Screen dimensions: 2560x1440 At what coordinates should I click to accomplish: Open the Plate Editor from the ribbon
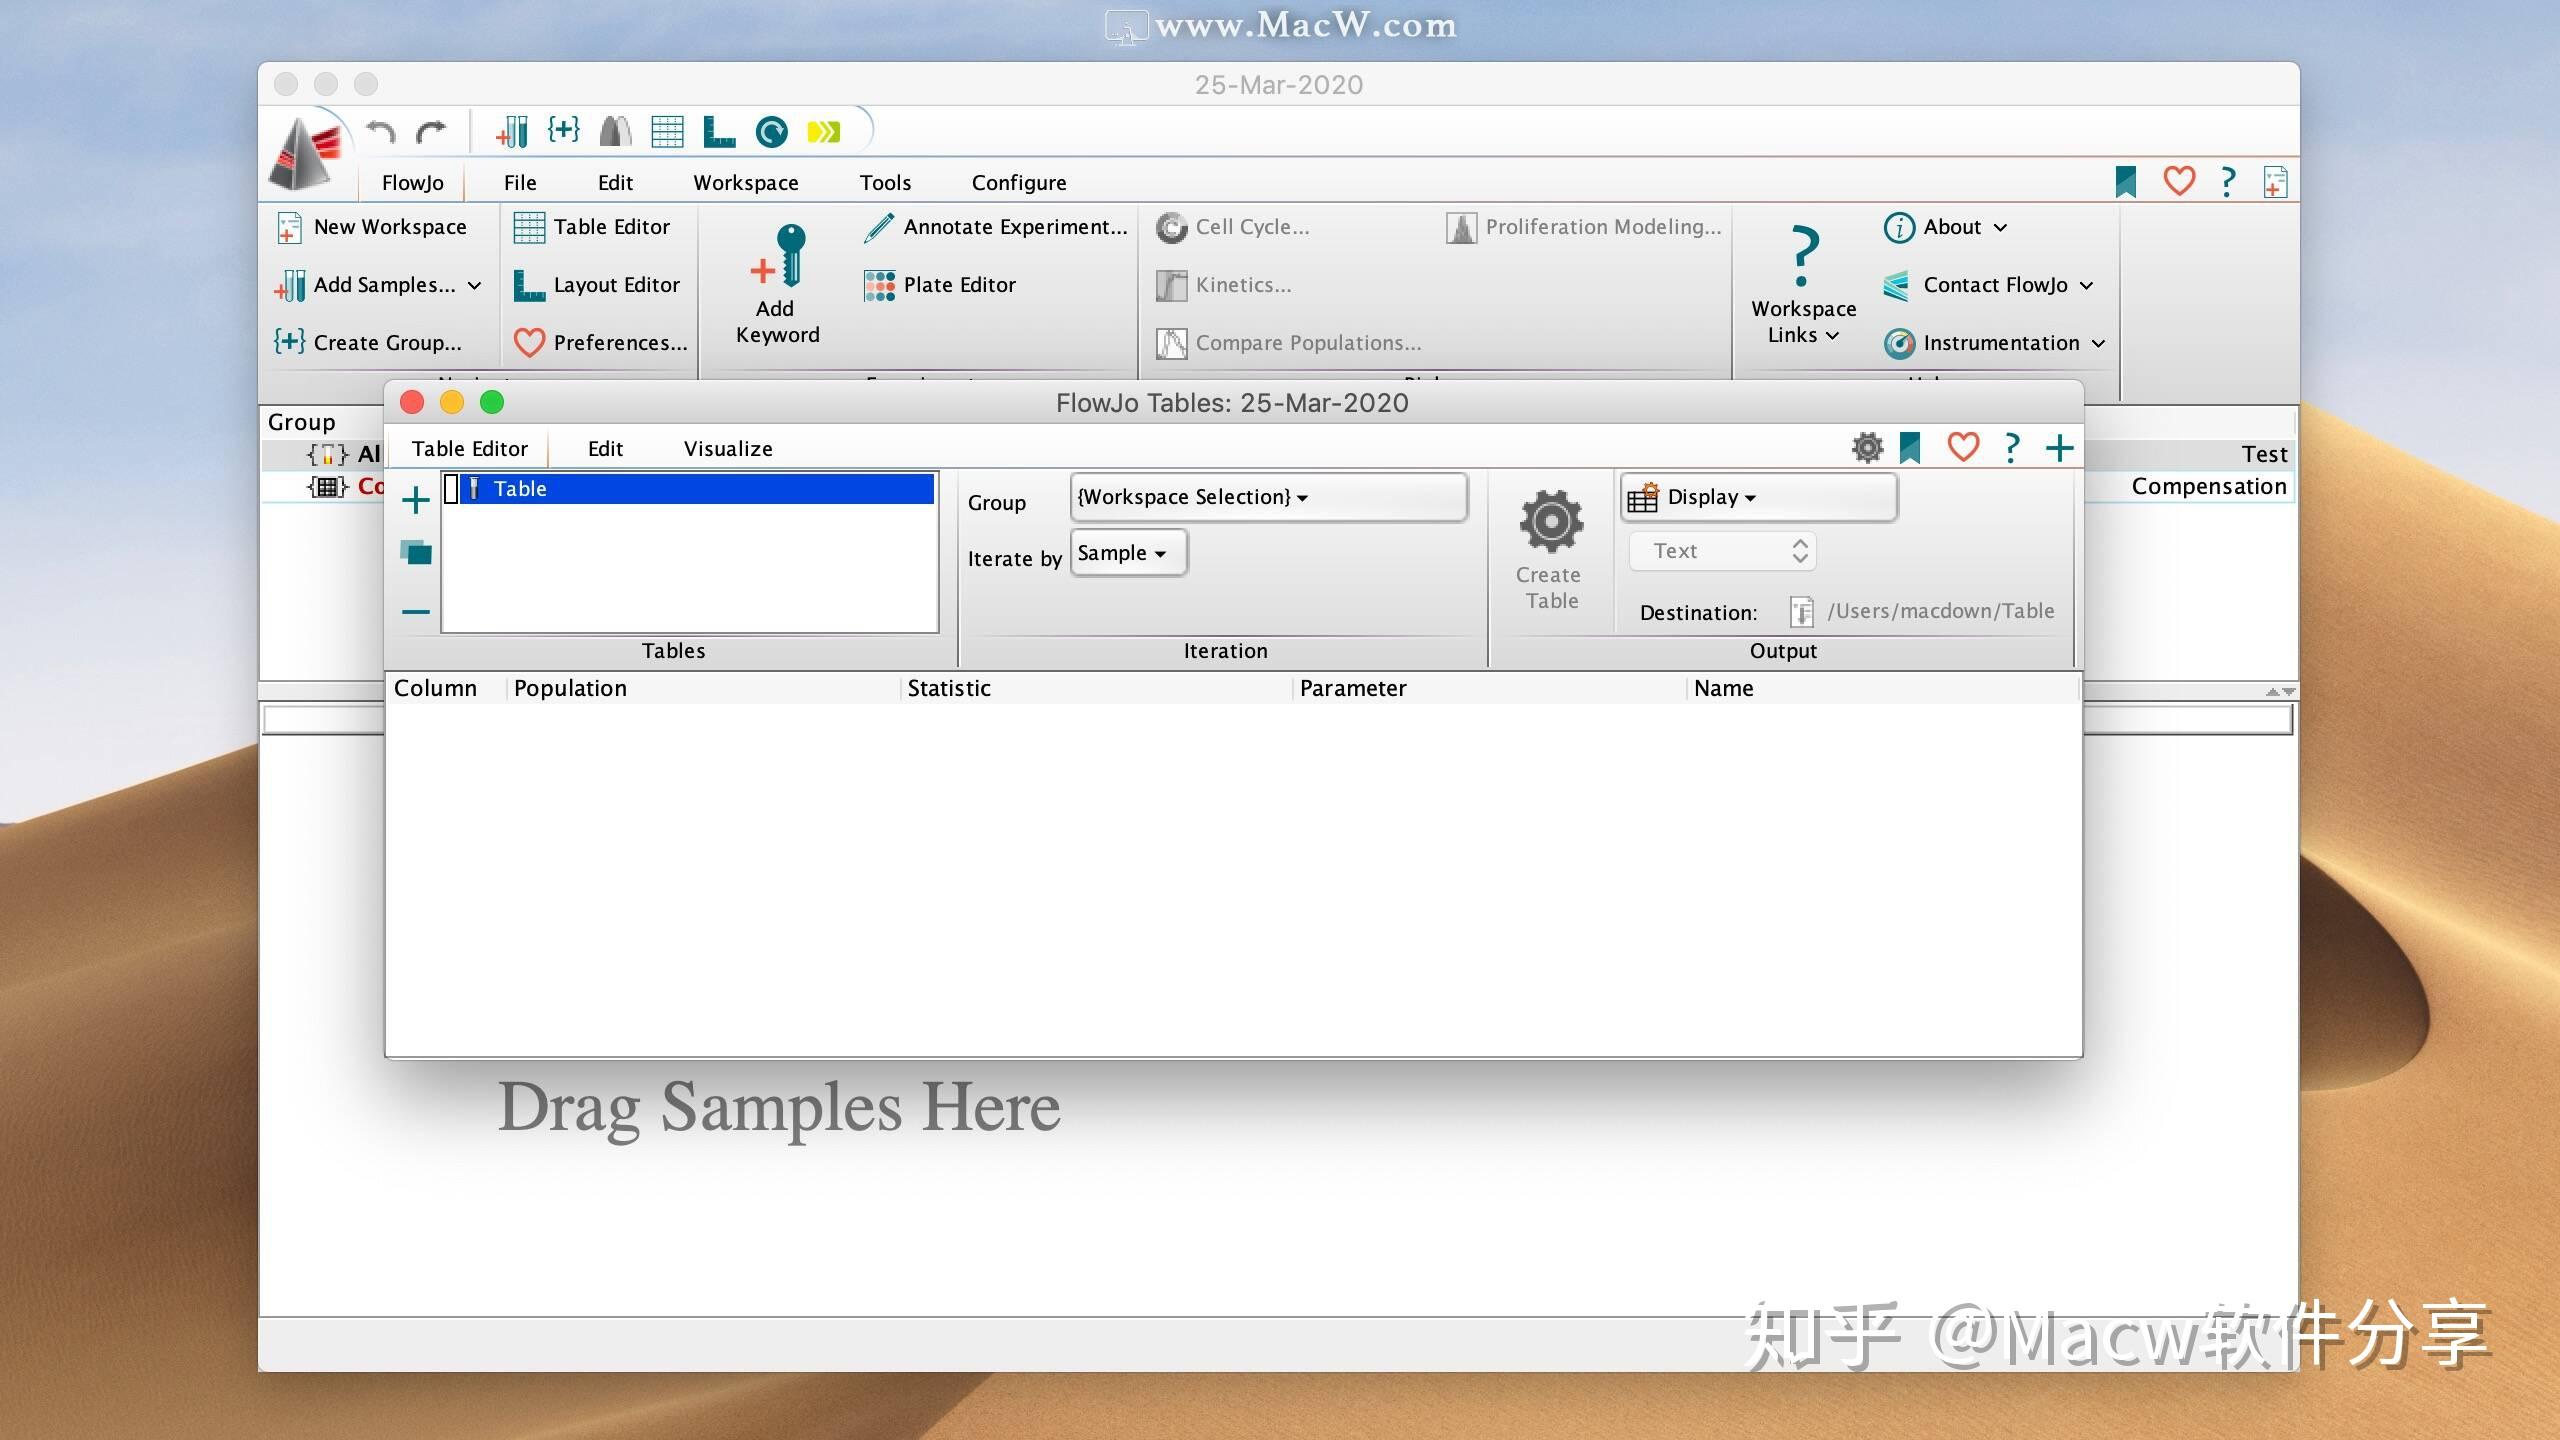point(957,285)
